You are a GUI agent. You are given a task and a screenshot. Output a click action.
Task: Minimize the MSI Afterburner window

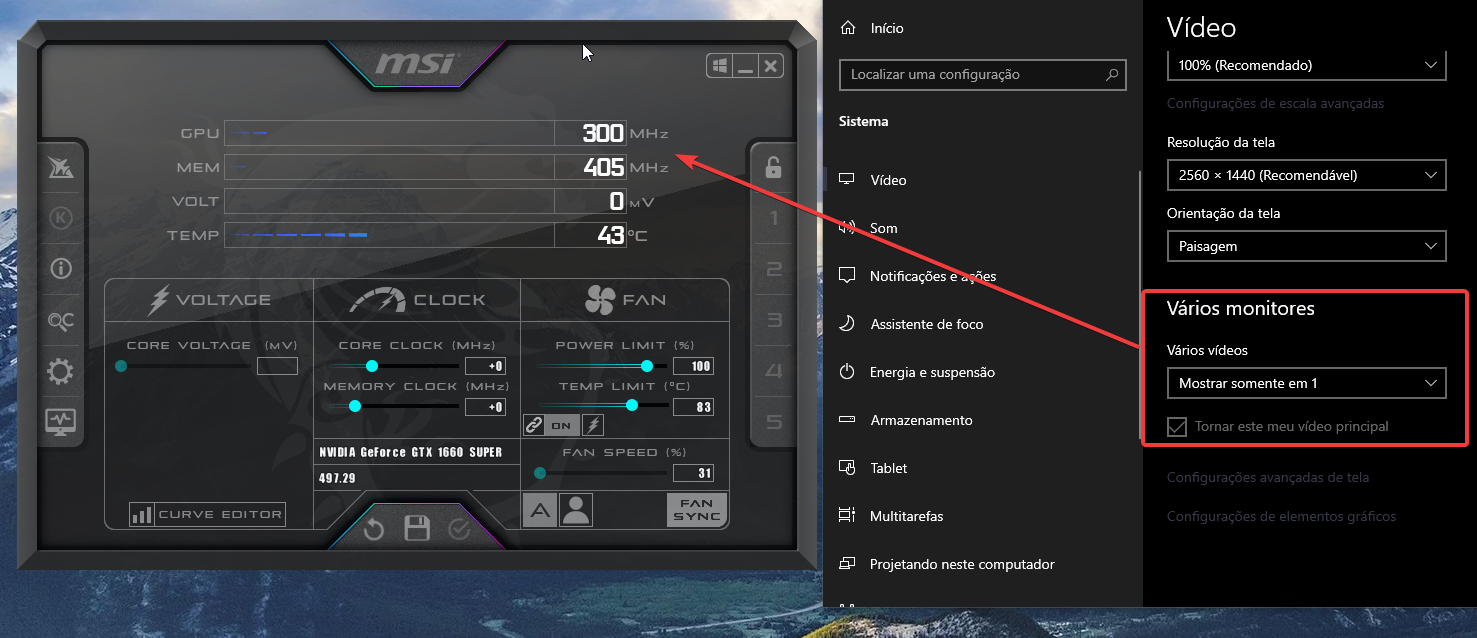point(744,66)
